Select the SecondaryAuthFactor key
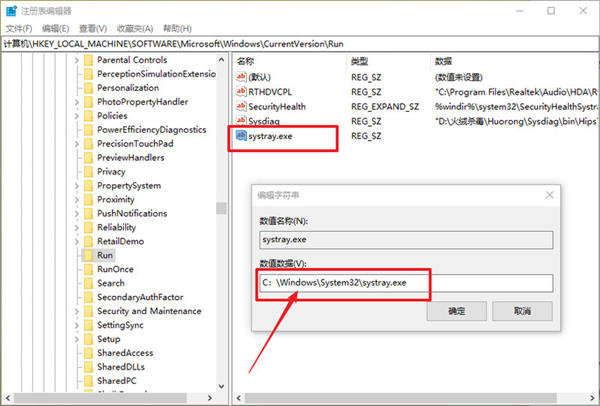 click(140, 297)
